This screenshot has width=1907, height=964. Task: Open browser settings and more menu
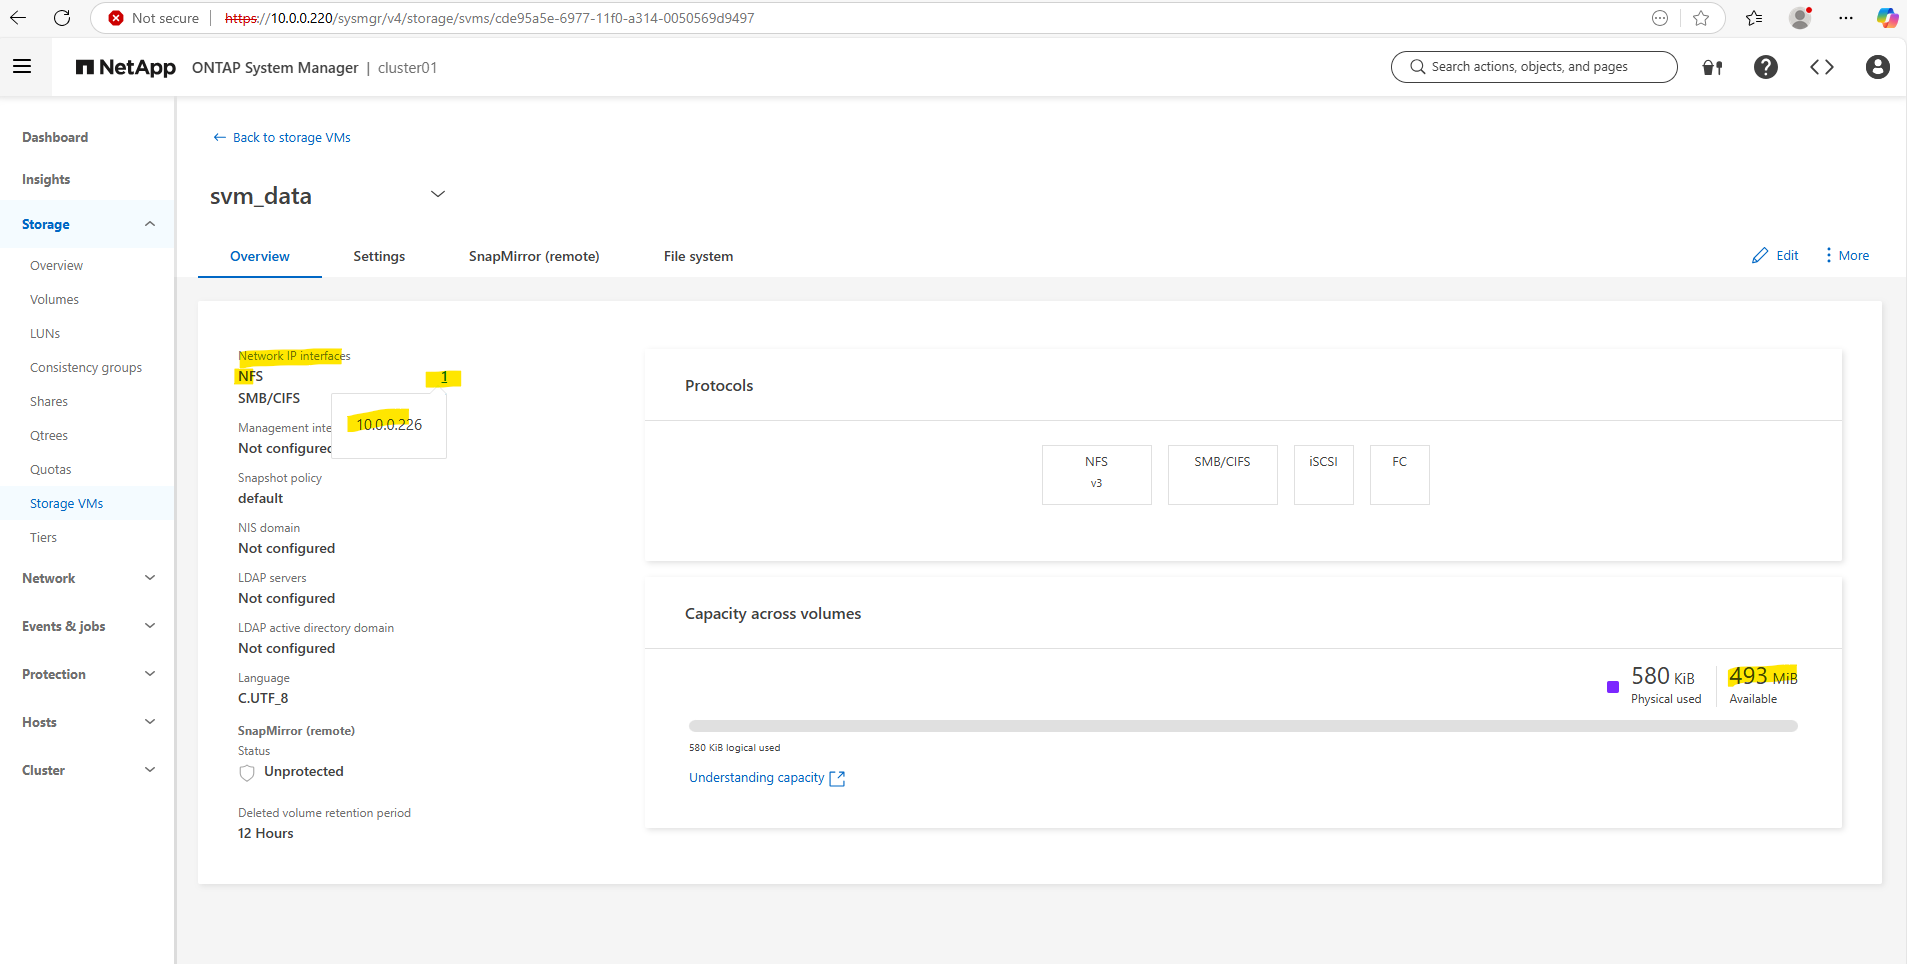point(1846,18)
